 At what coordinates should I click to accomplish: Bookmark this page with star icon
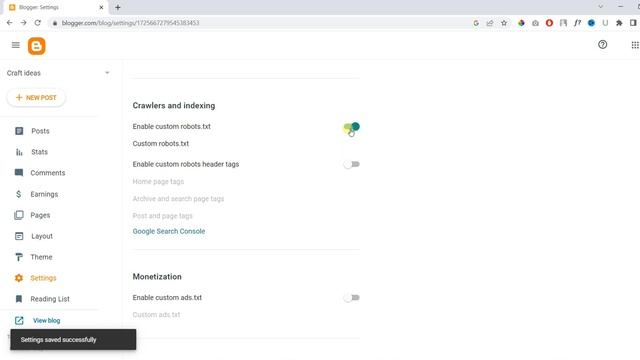[x=504, y=23]
